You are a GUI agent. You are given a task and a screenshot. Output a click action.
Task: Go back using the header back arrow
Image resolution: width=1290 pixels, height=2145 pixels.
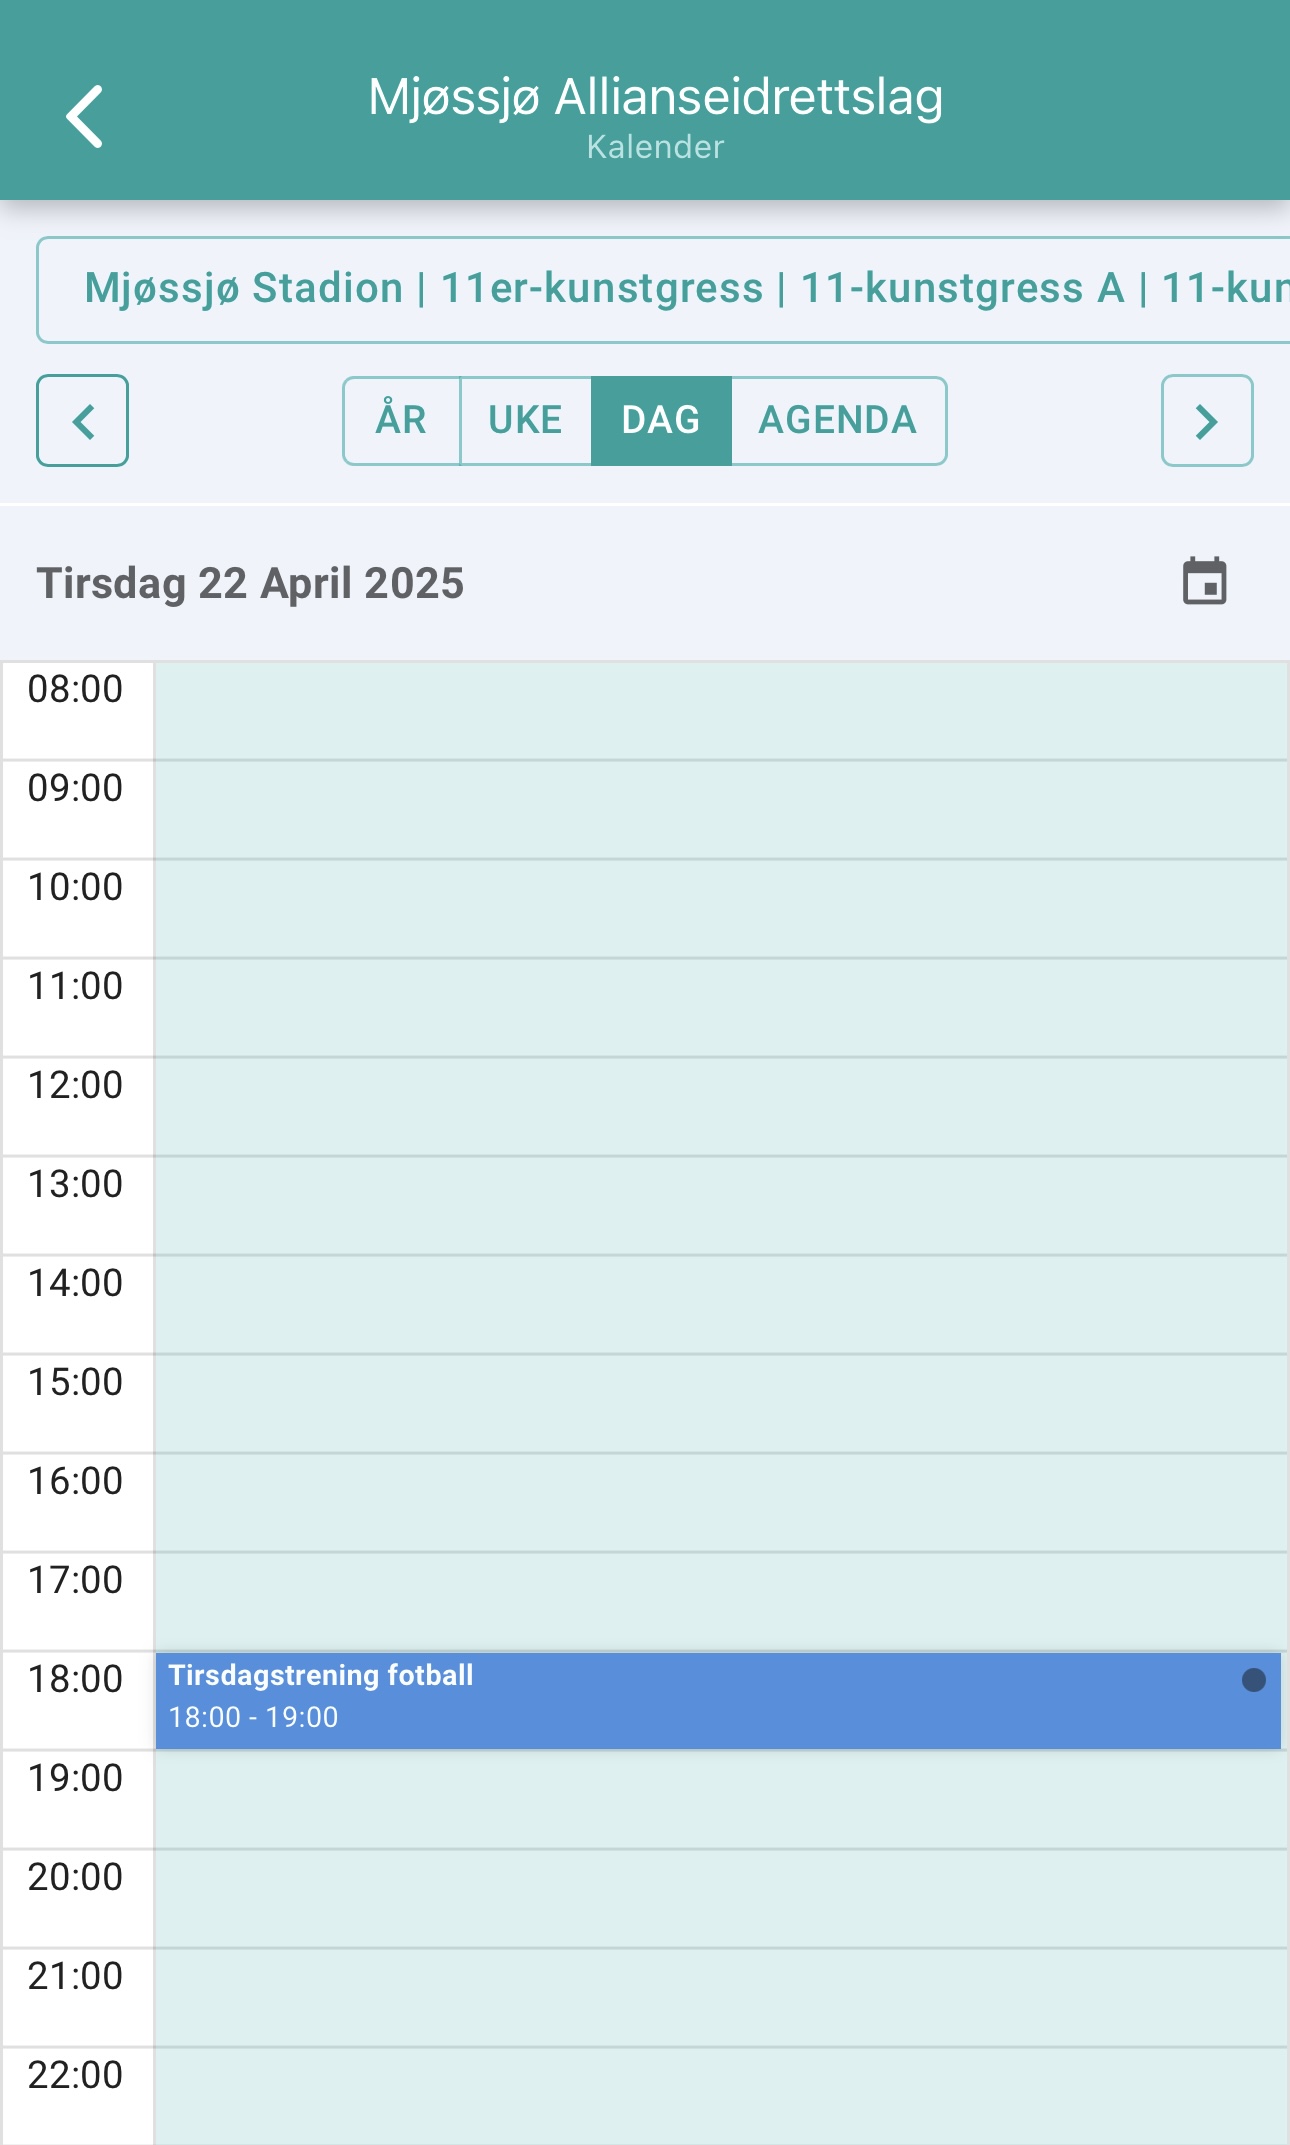pyautogui.click(x=84, y=116)
